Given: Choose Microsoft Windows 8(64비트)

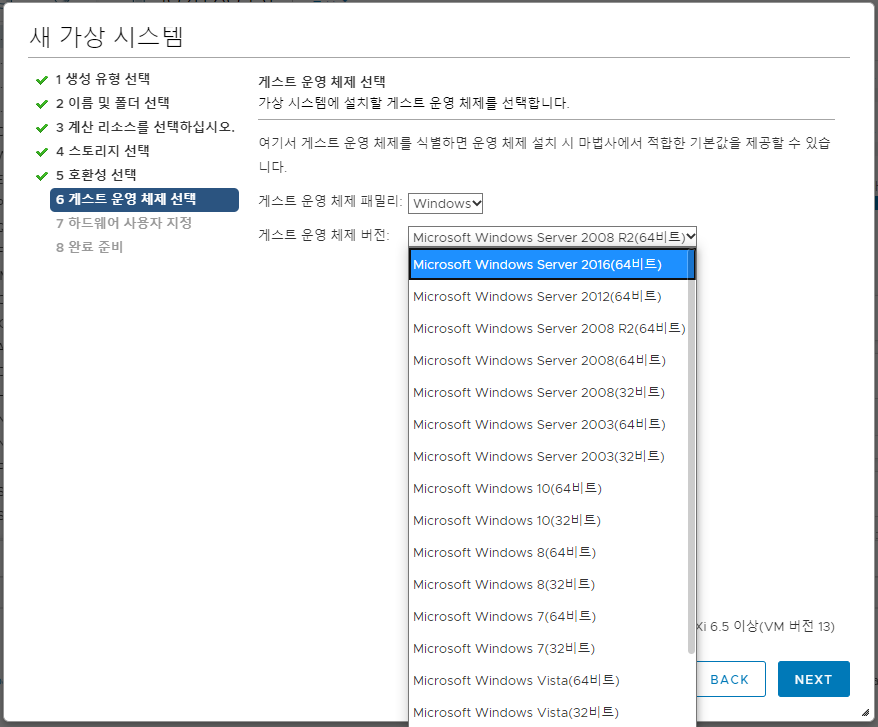Looking at the screenshot, I should tap(549, 552).
